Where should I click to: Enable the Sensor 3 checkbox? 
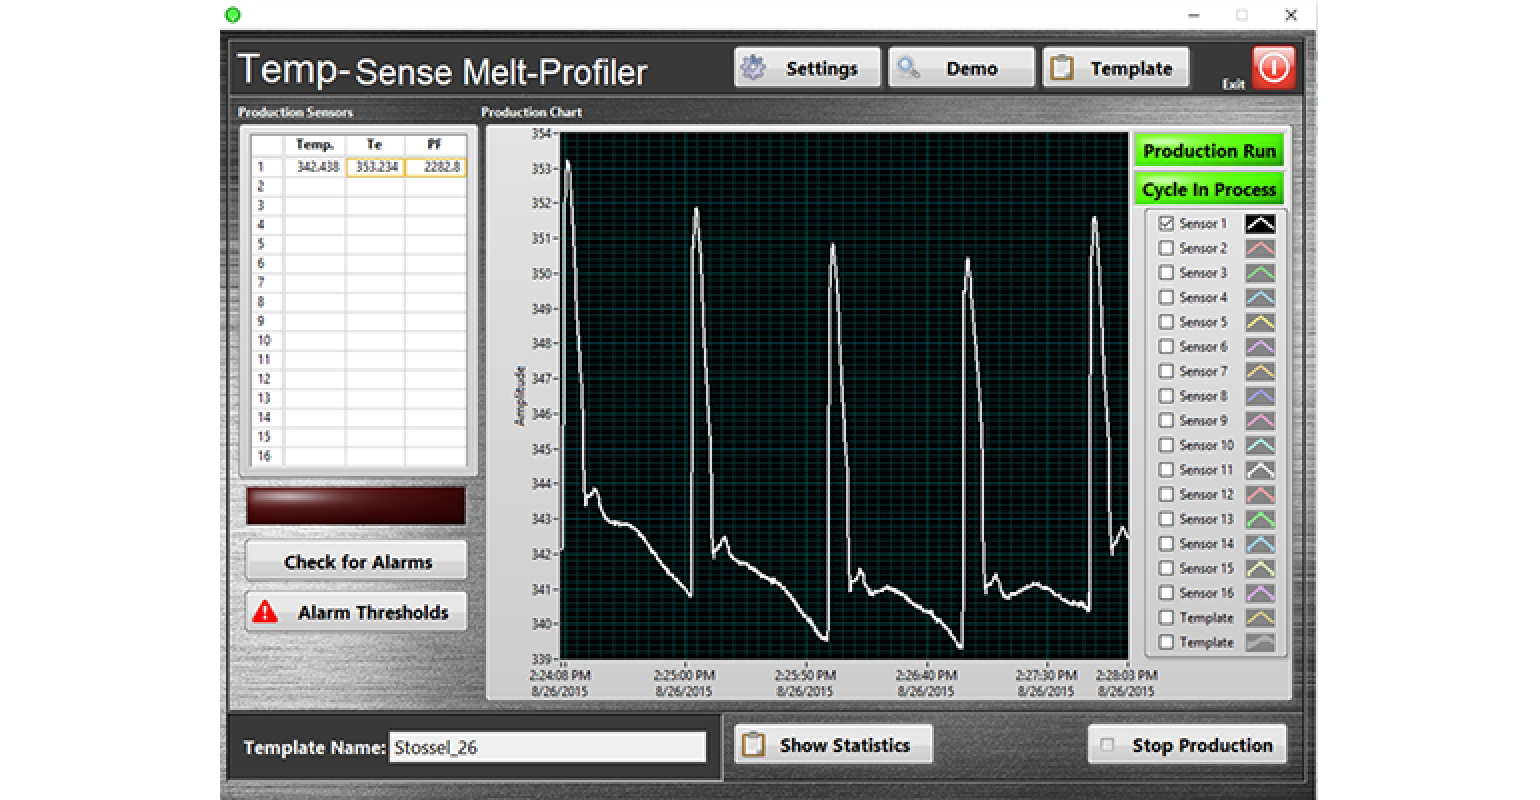(x=1166, y=273)
